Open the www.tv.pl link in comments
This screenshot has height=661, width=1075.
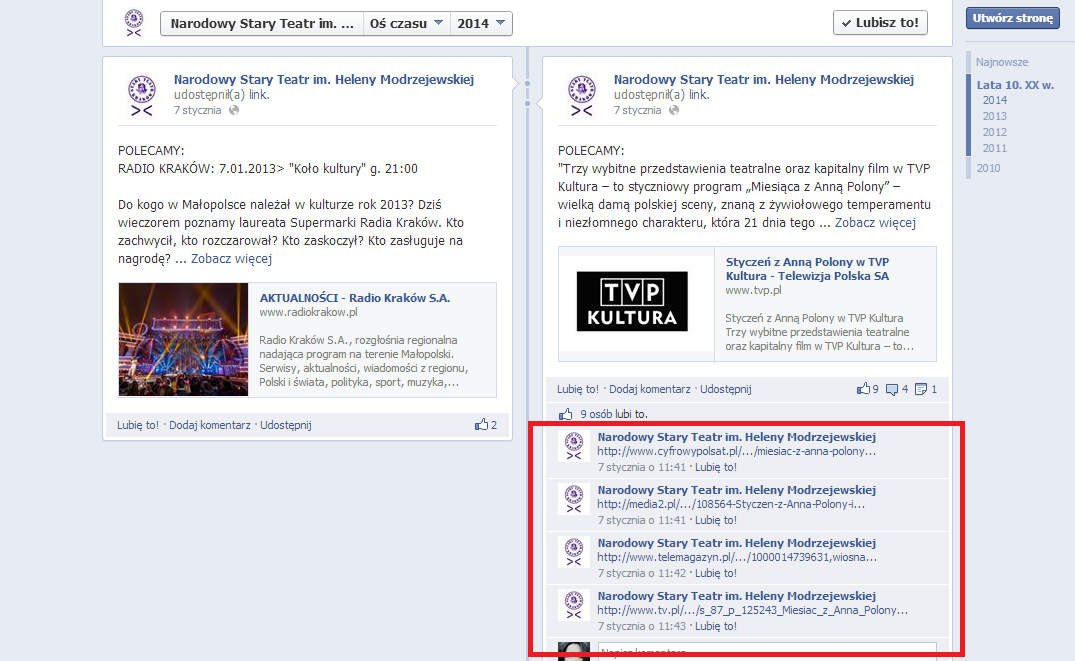(752, 610)
